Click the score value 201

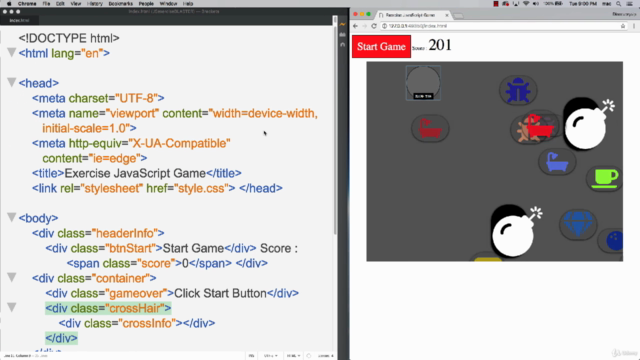coord(440,45)
